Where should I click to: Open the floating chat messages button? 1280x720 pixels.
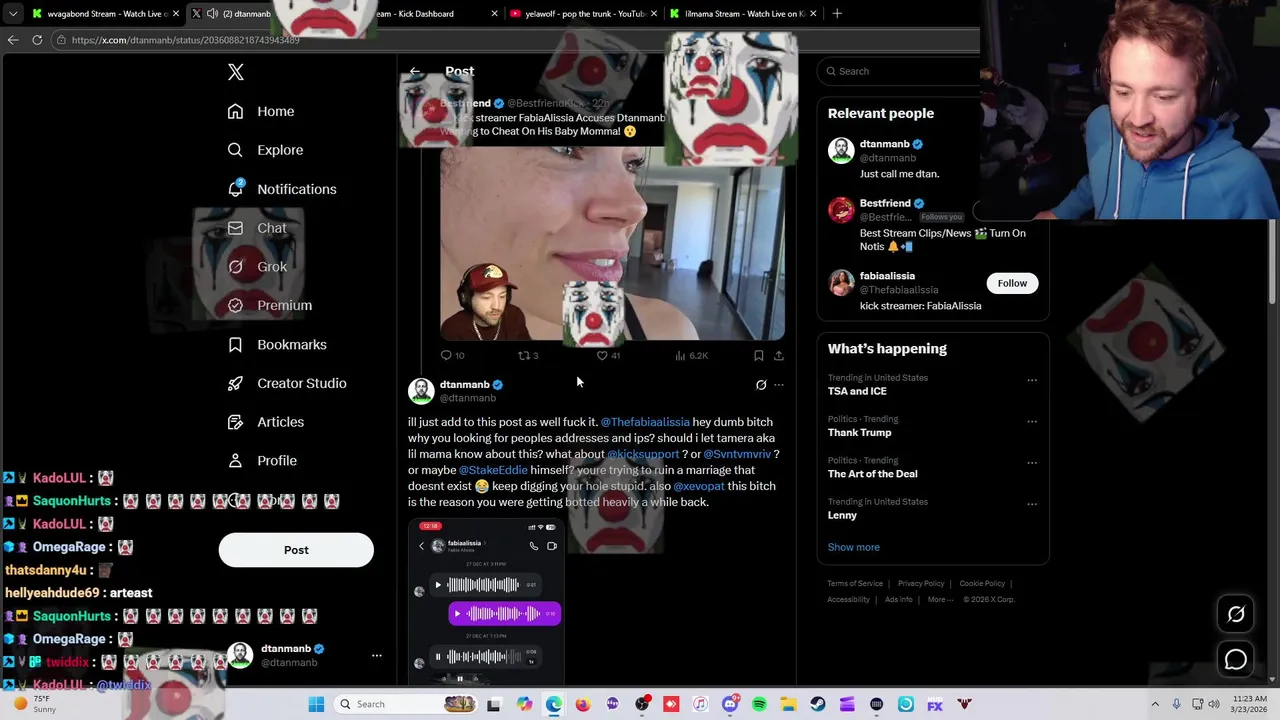1236,659
